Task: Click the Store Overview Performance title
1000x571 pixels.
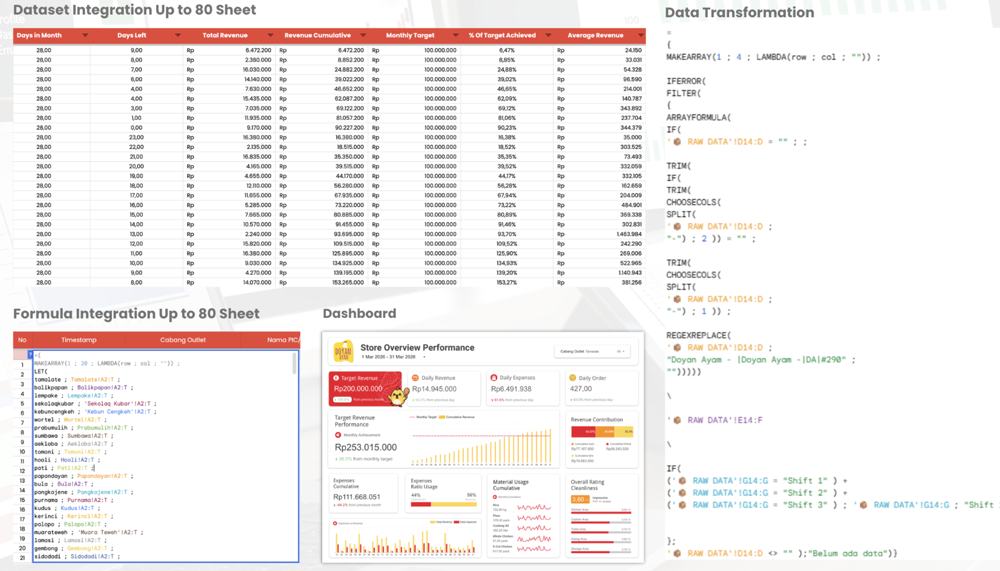Action: click(x=418, y=348)
